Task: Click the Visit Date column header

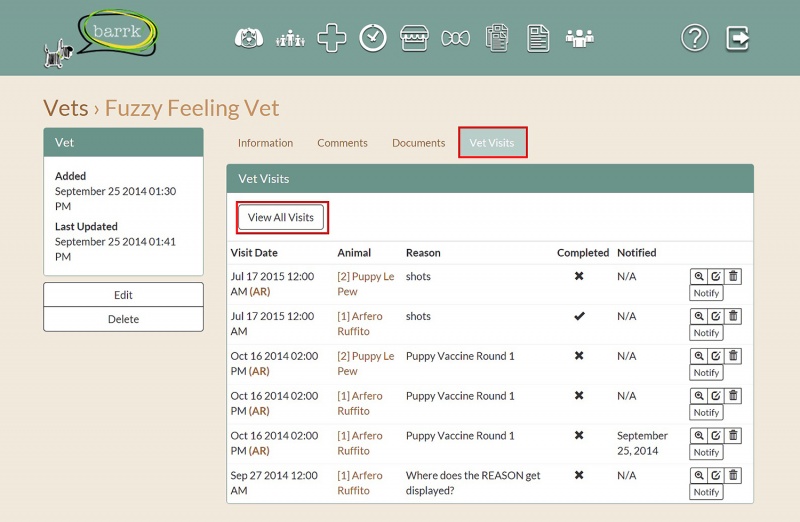Action: tap(254, 253)
